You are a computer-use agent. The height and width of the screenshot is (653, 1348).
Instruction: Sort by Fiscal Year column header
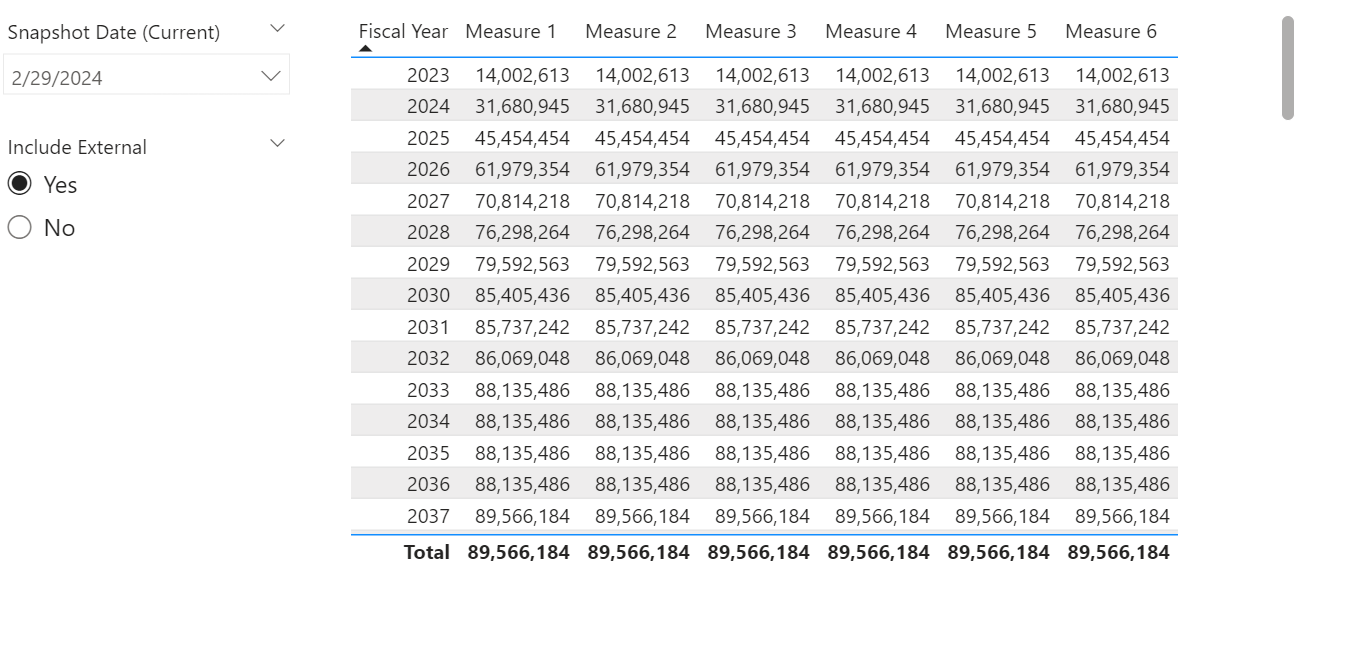403,31
